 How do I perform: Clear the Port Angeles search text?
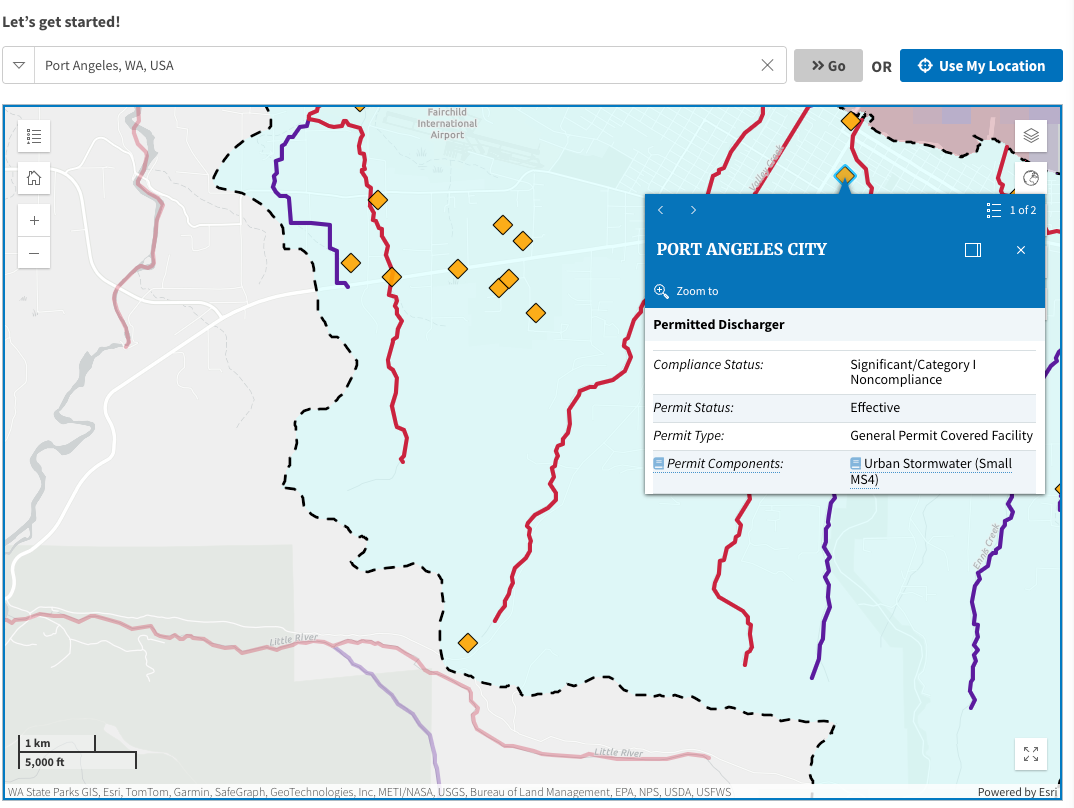coord(767,66)
